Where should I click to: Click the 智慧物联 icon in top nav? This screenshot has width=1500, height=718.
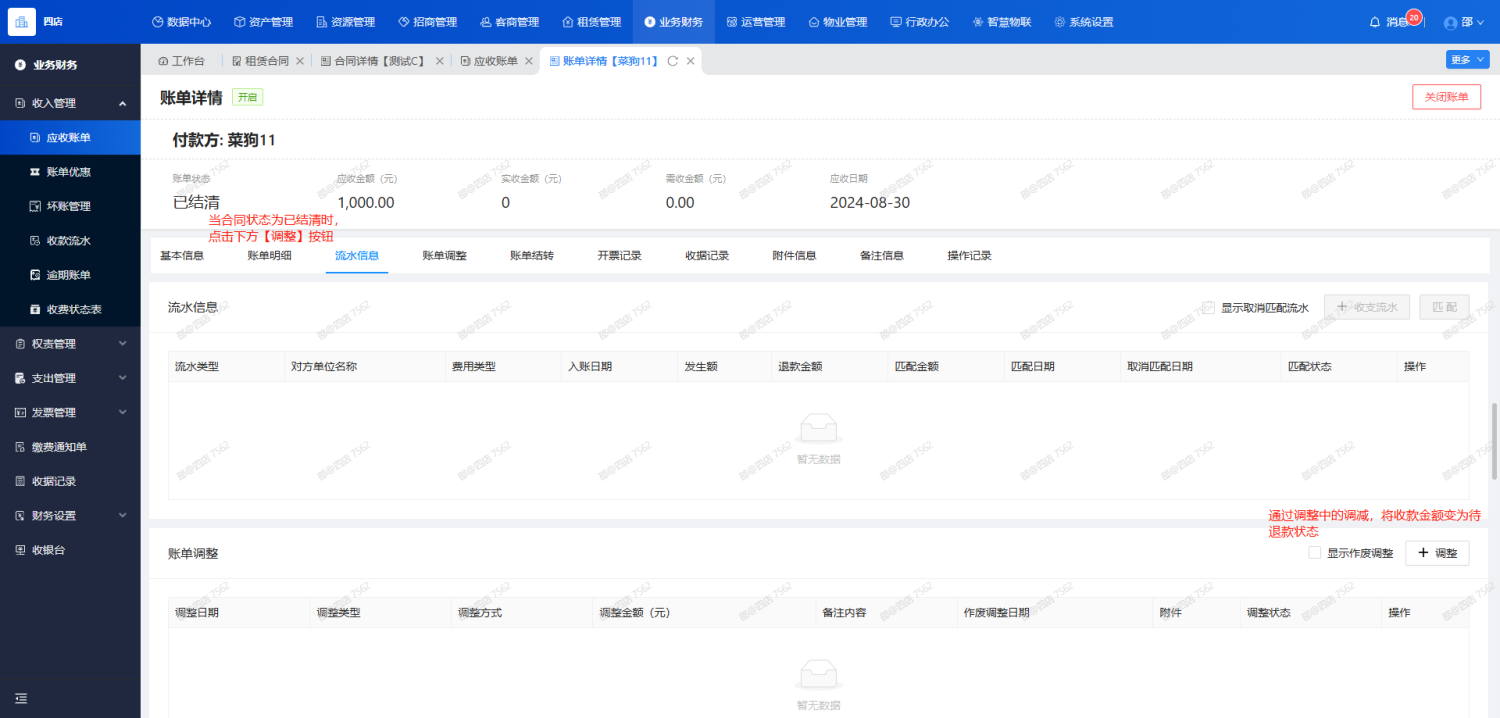point(978,22)
